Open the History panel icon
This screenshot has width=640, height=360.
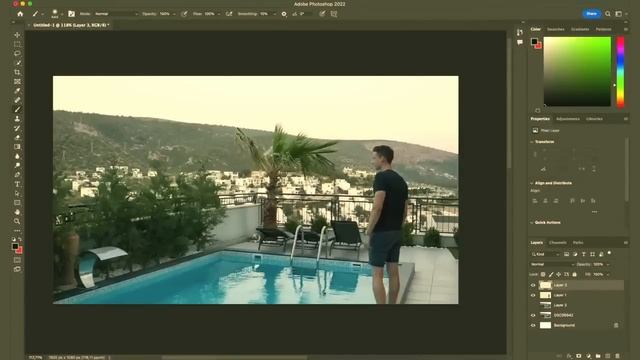coord(520,33)
